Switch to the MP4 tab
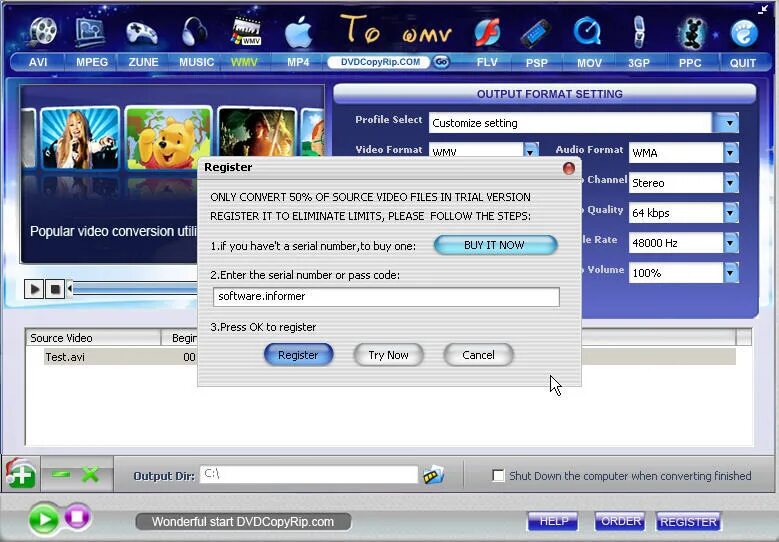Screen dimensions: 779x542 point(298,63)
